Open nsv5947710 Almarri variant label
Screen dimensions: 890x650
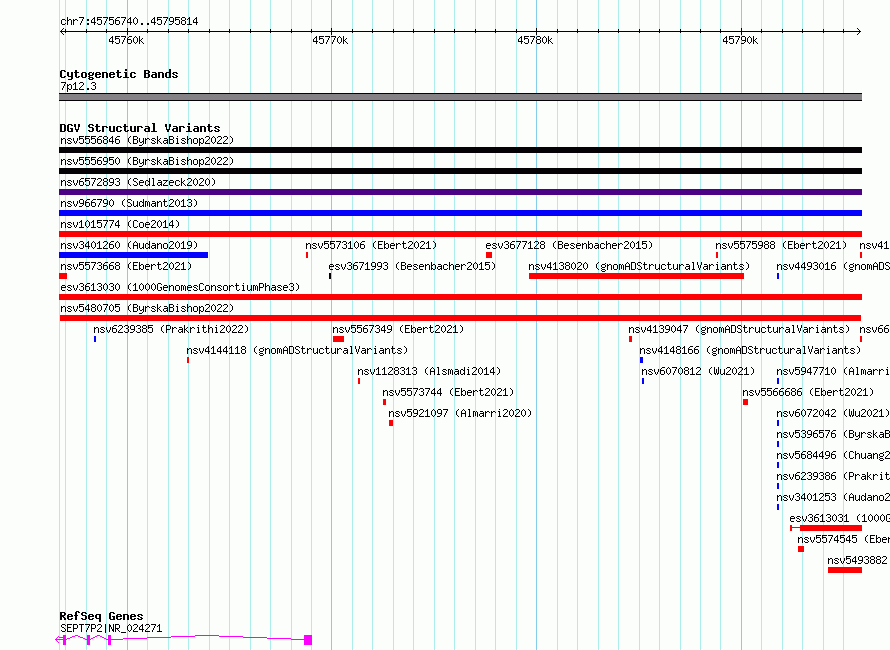tap(833, 371)
